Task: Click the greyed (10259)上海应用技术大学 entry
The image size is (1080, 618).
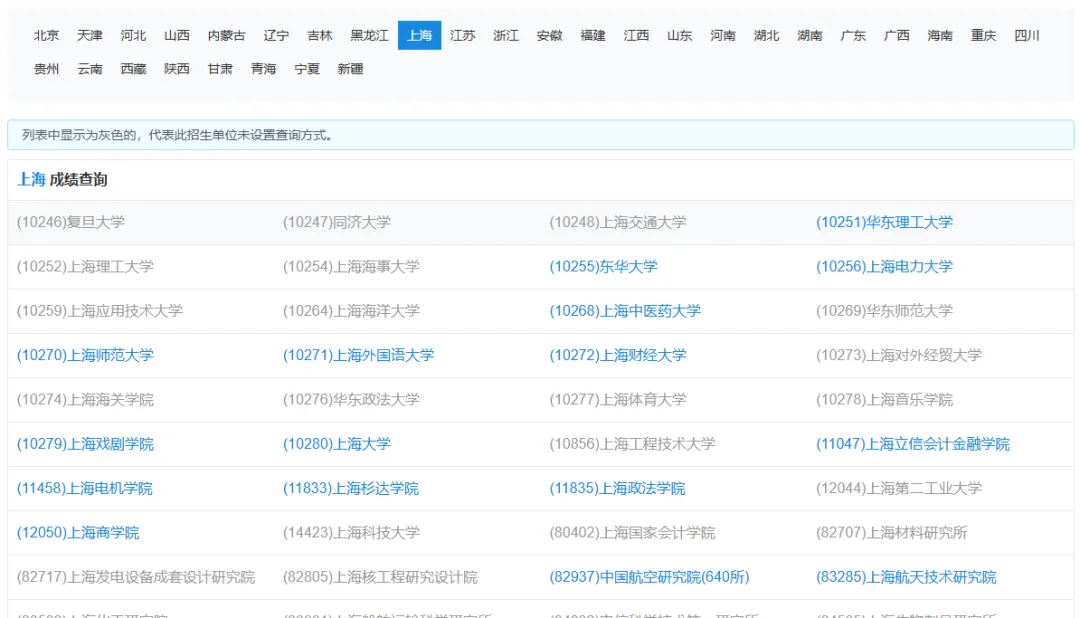Action: click(100, 311)
